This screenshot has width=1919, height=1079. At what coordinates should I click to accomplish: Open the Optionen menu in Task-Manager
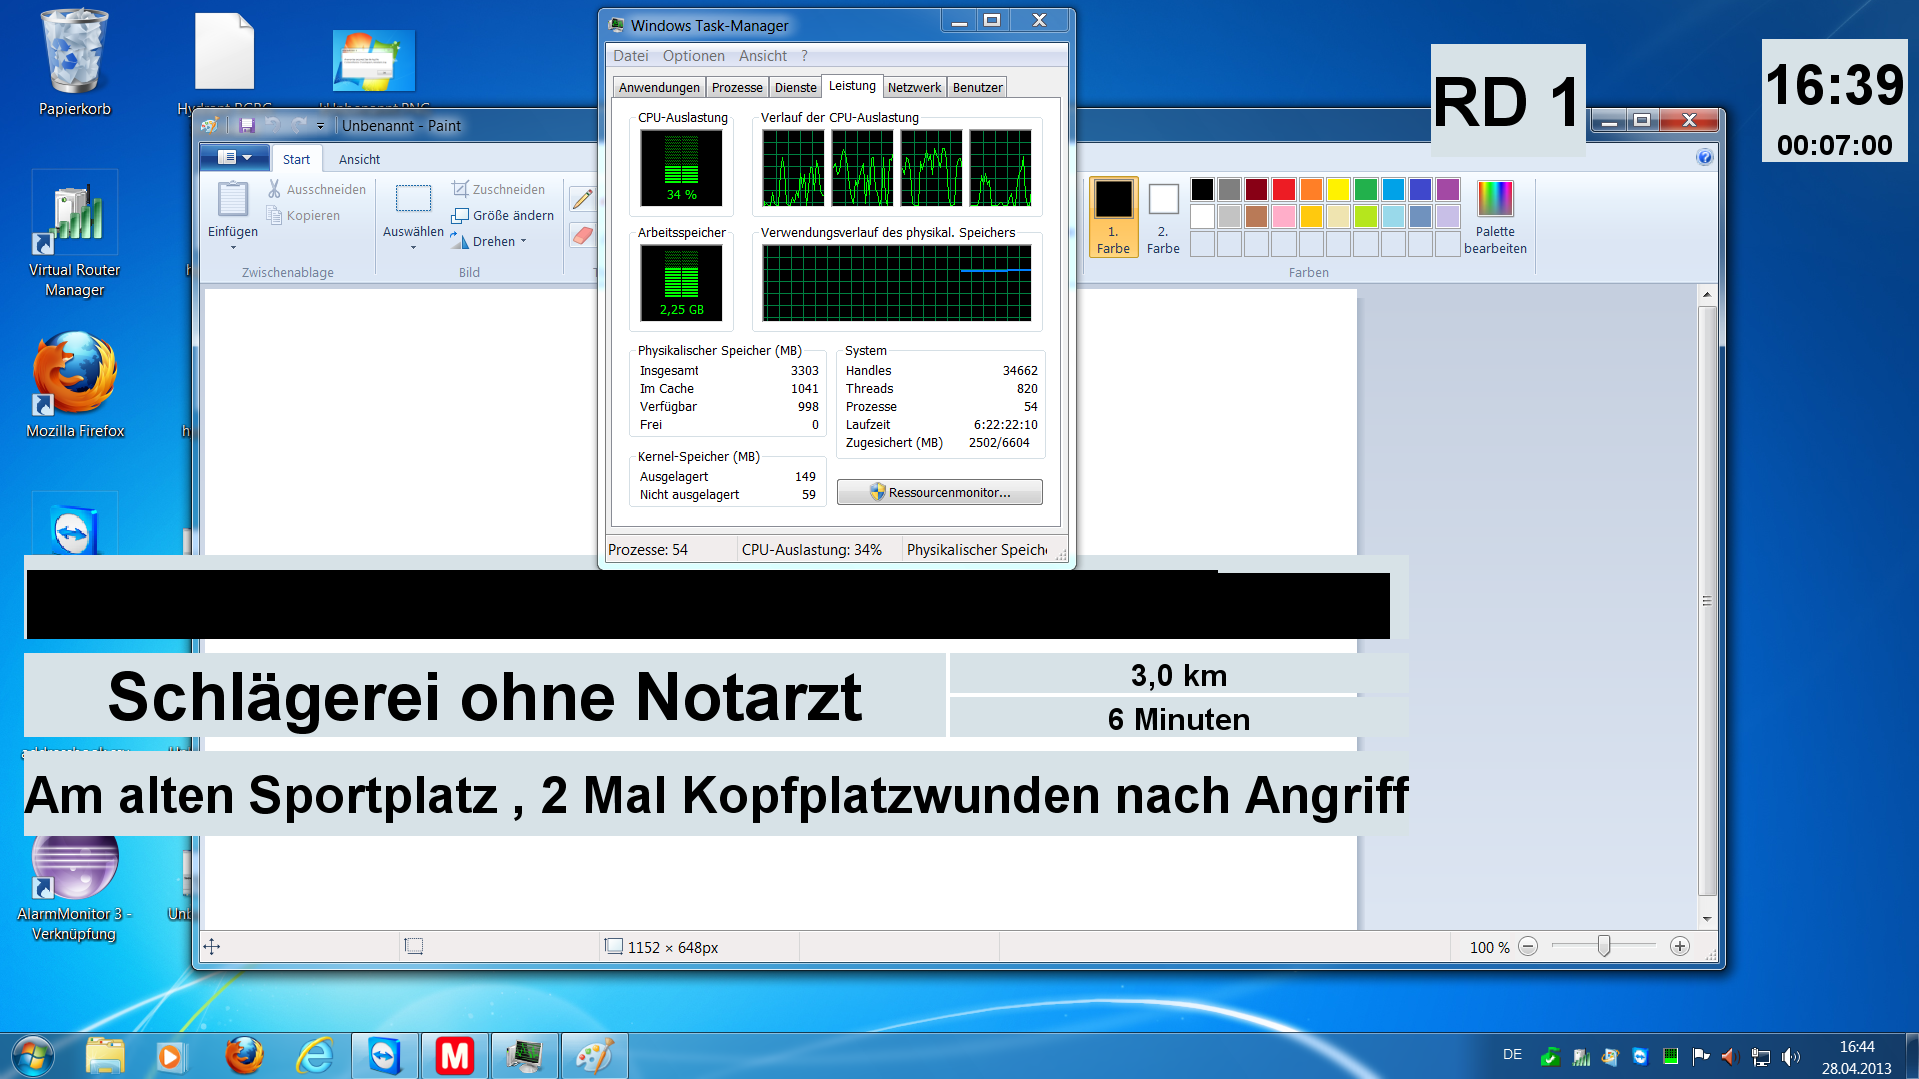tap(693, 56)
